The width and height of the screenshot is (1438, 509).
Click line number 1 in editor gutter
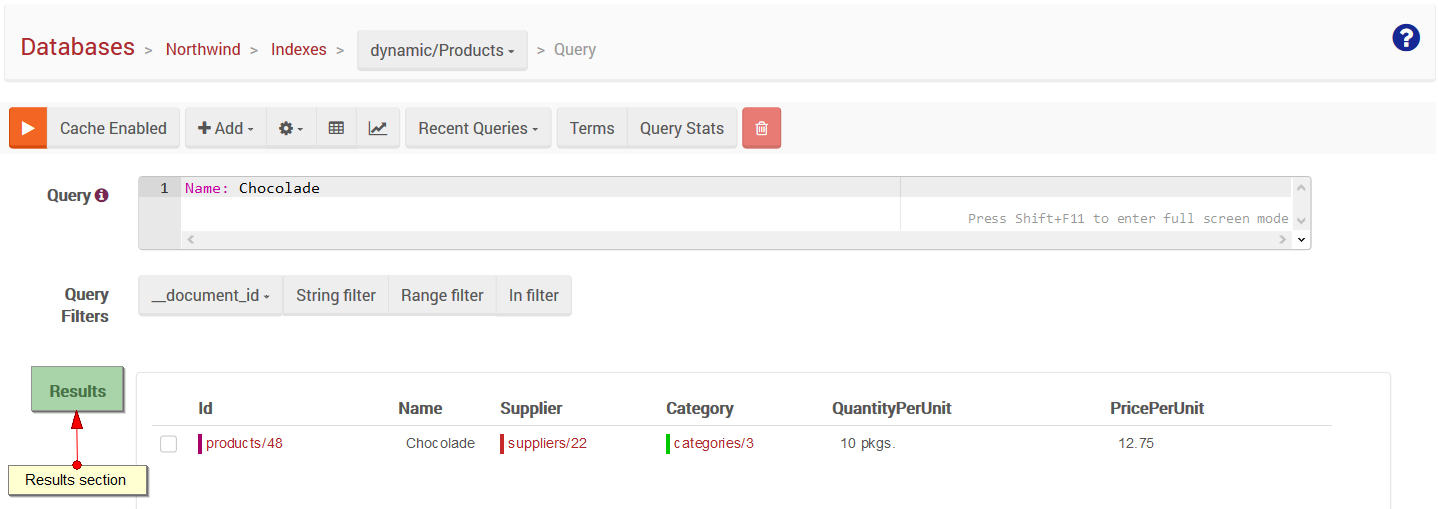(x=164, y=188)
